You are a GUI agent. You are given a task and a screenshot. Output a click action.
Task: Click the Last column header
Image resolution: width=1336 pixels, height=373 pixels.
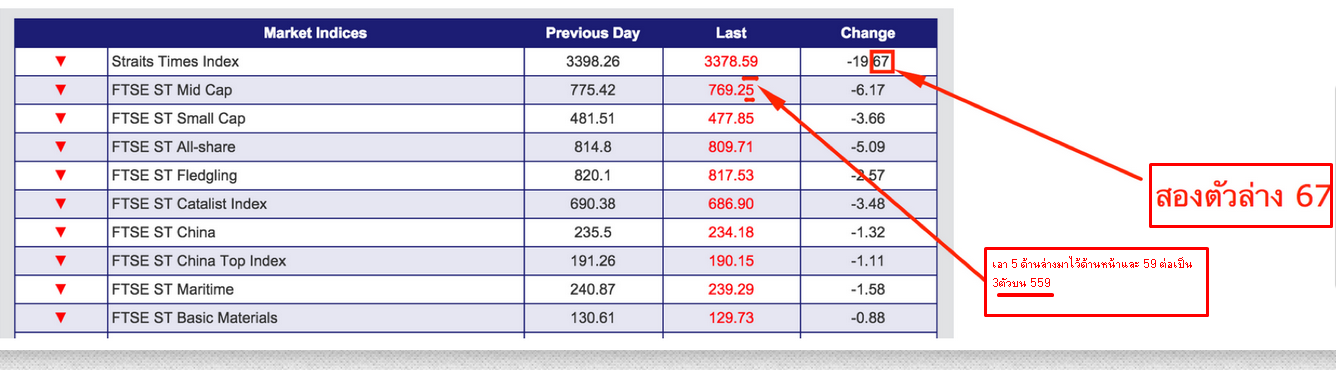point(731,33)
